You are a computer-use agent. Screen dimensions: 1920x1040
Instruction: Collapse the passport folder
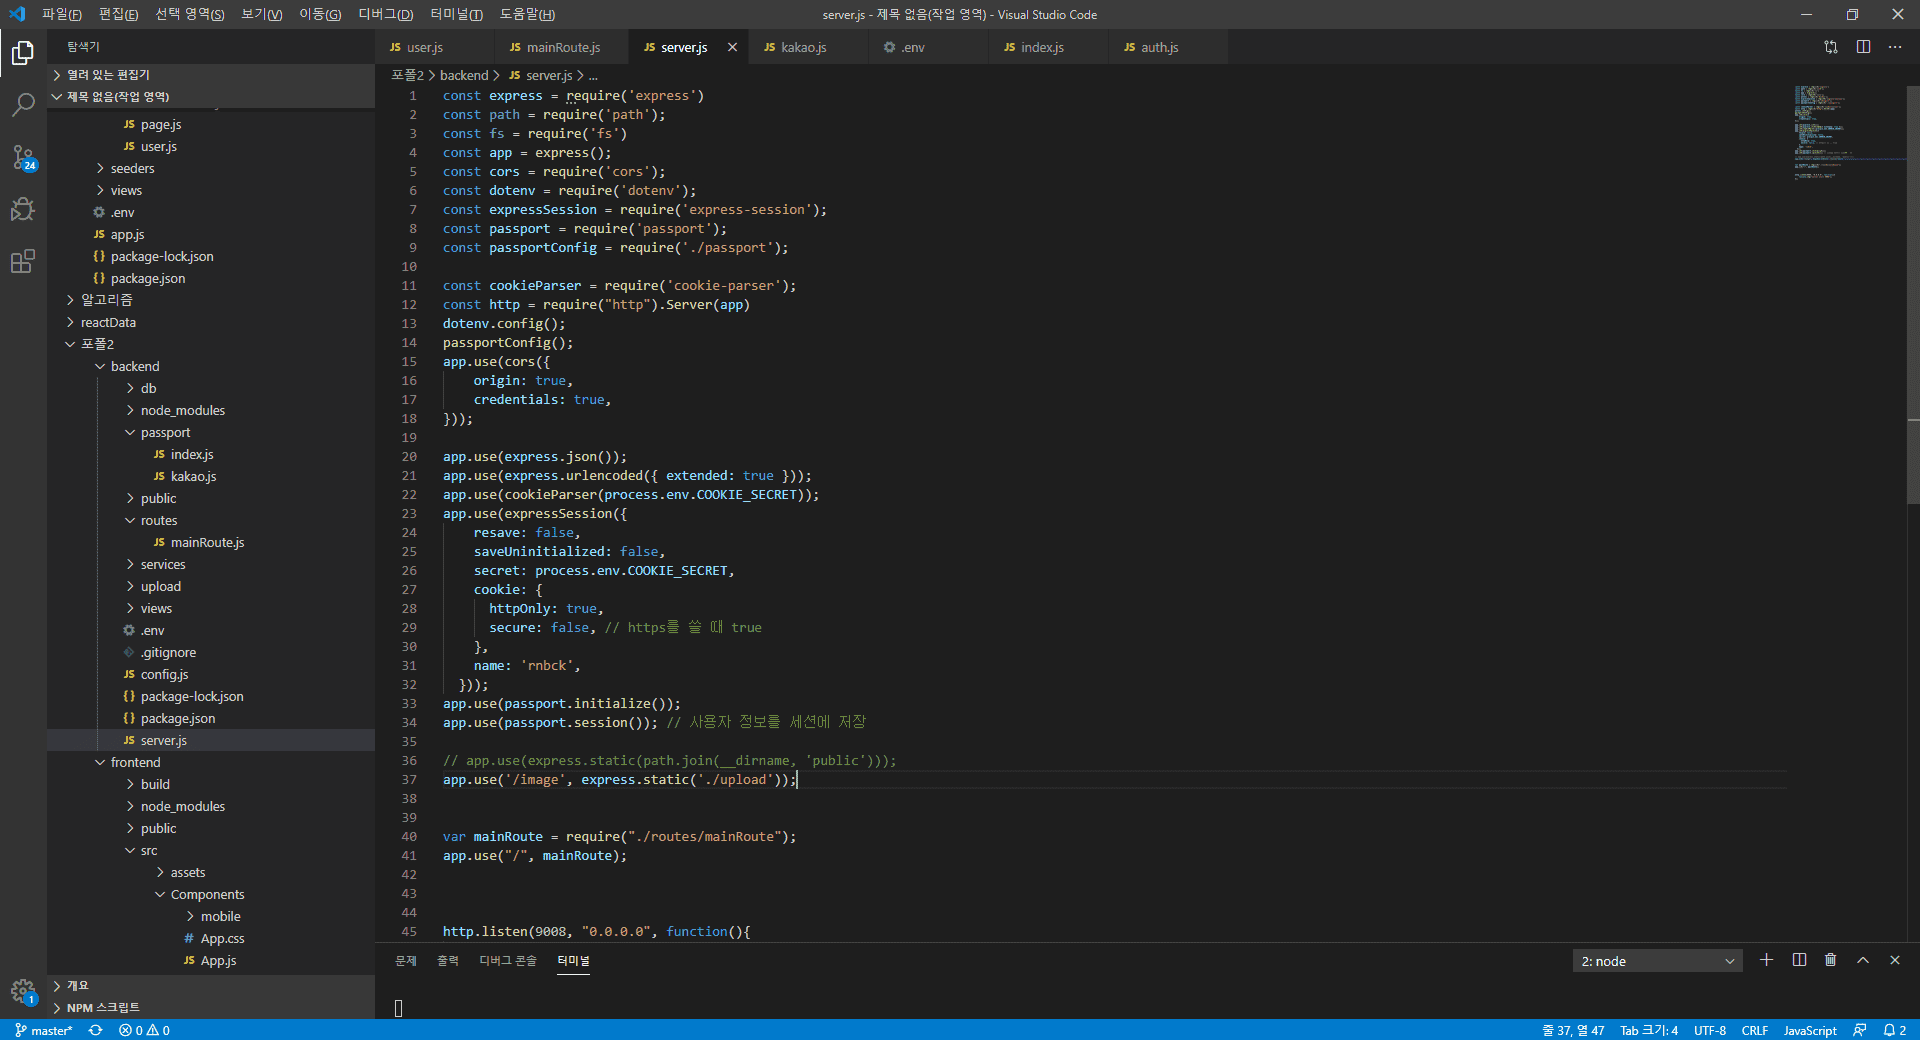165,433
